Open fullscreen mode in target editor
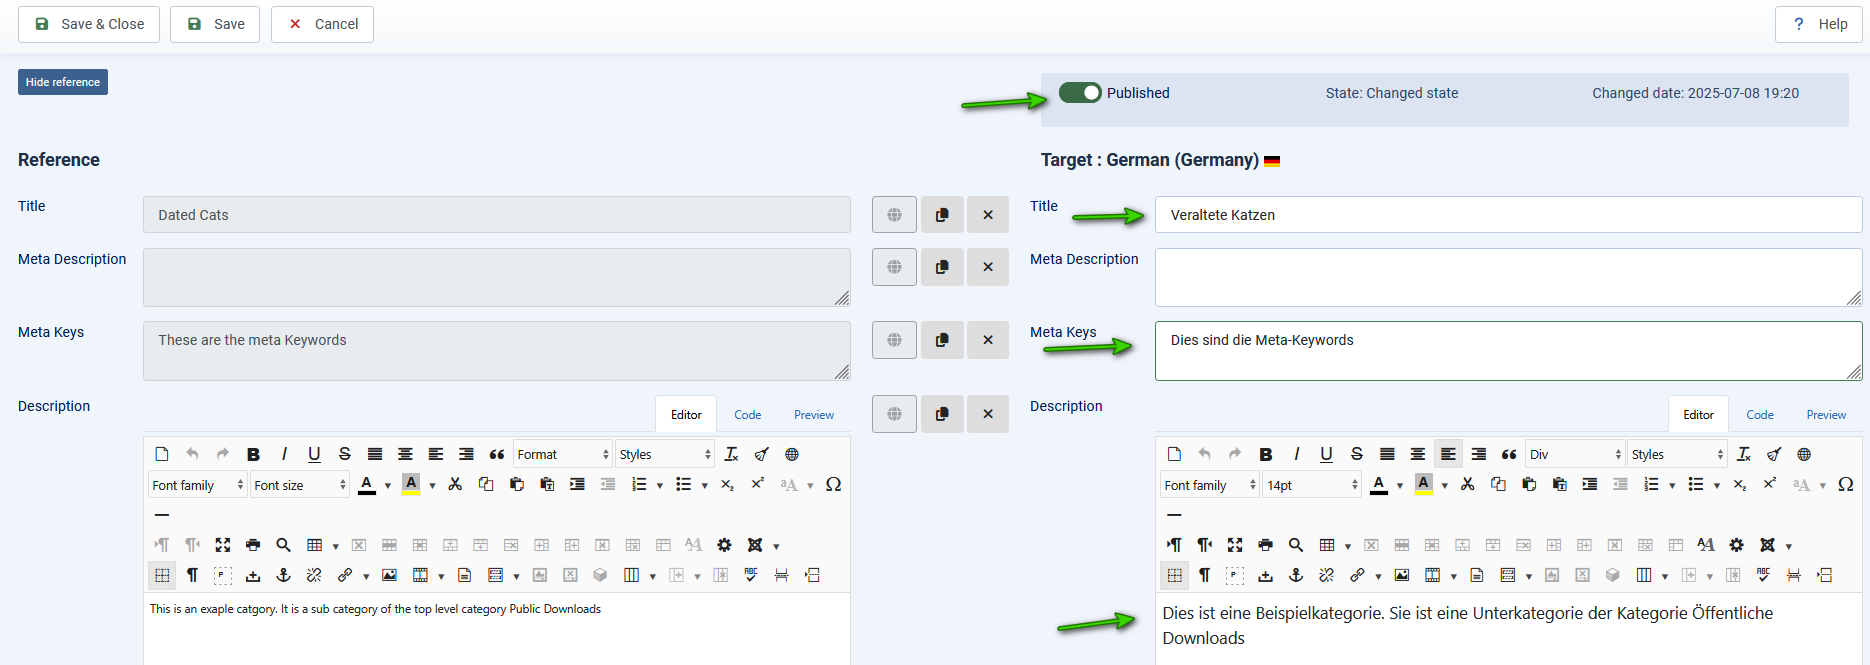The height and width of the screenshot is (665, 1870). tap(1235, 545)
